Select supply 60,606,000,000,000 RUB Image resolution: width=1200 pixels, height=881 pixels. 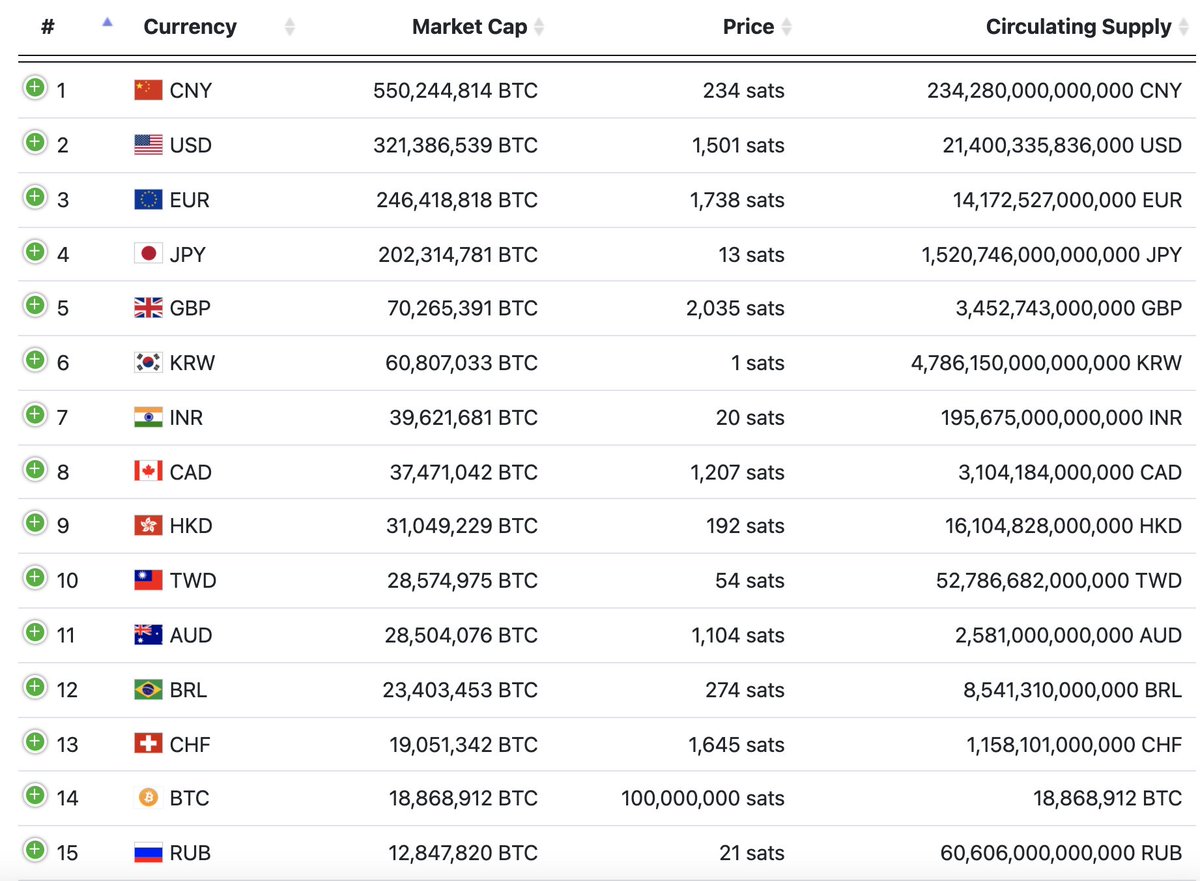tap(1061, 853)
